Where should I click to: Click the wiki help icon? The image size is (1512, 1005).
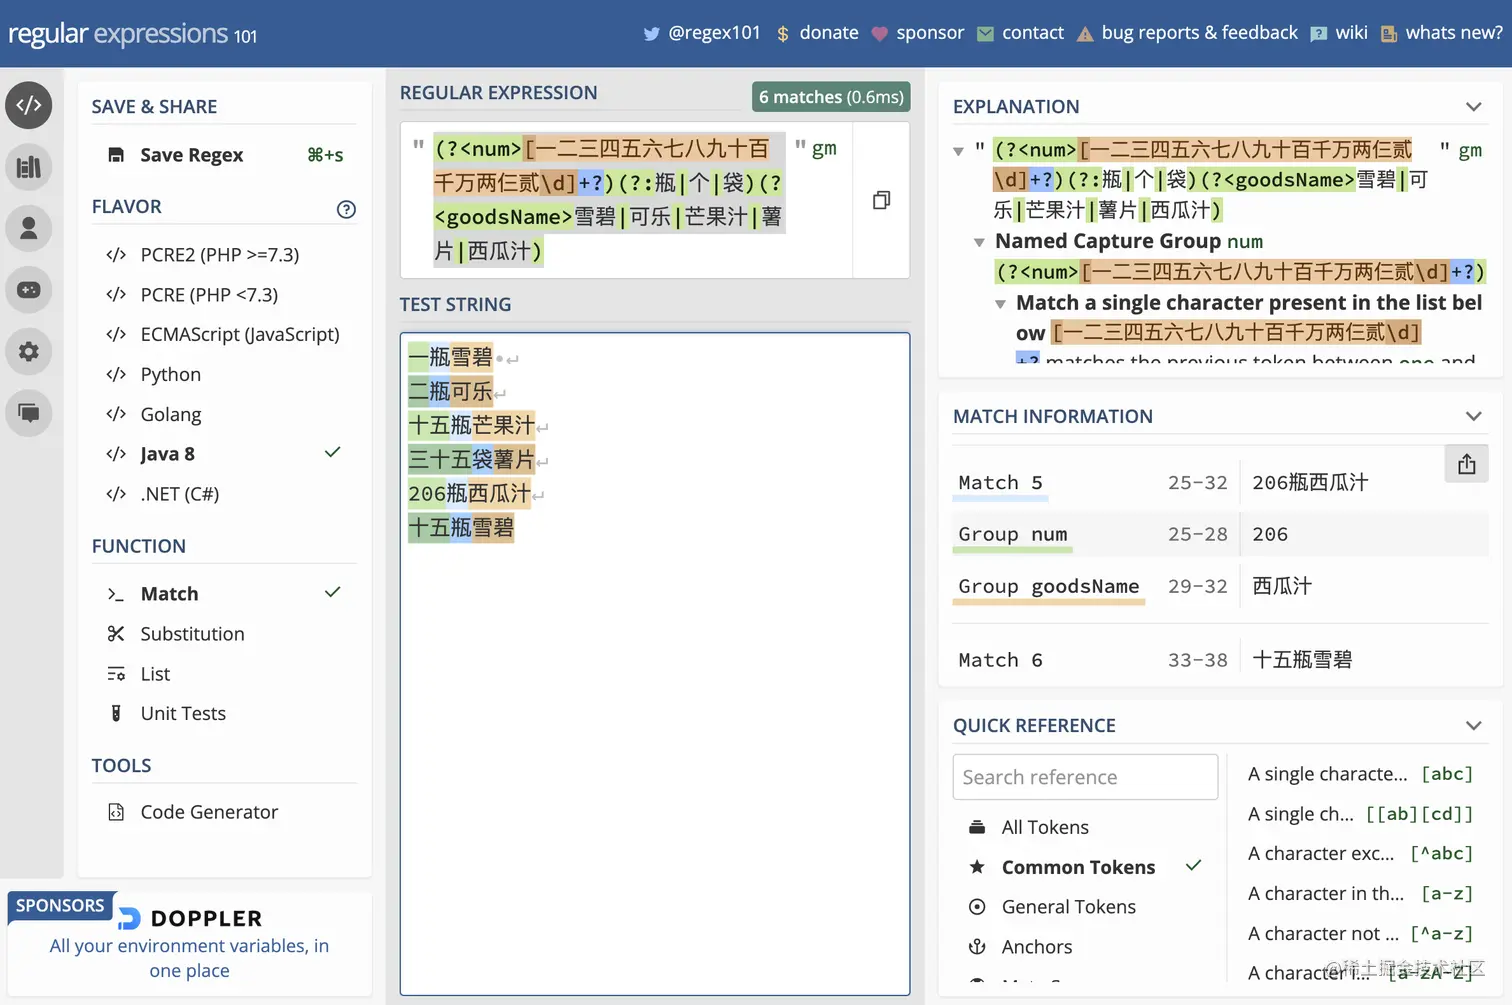pos(1319,34)
